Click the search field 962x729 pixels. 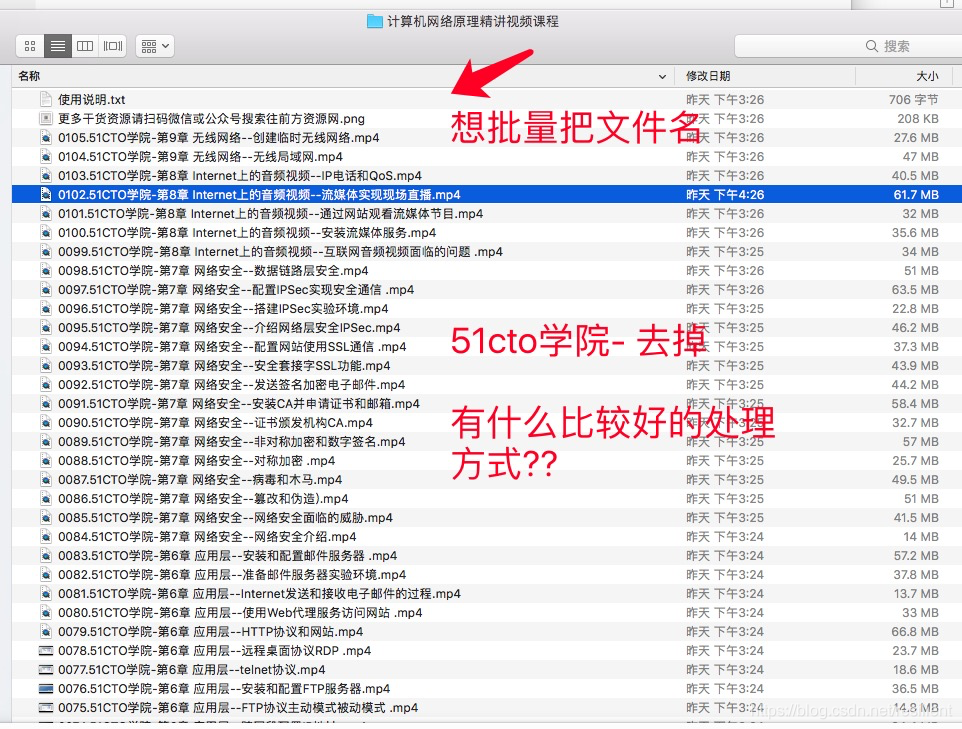point(849,46)
